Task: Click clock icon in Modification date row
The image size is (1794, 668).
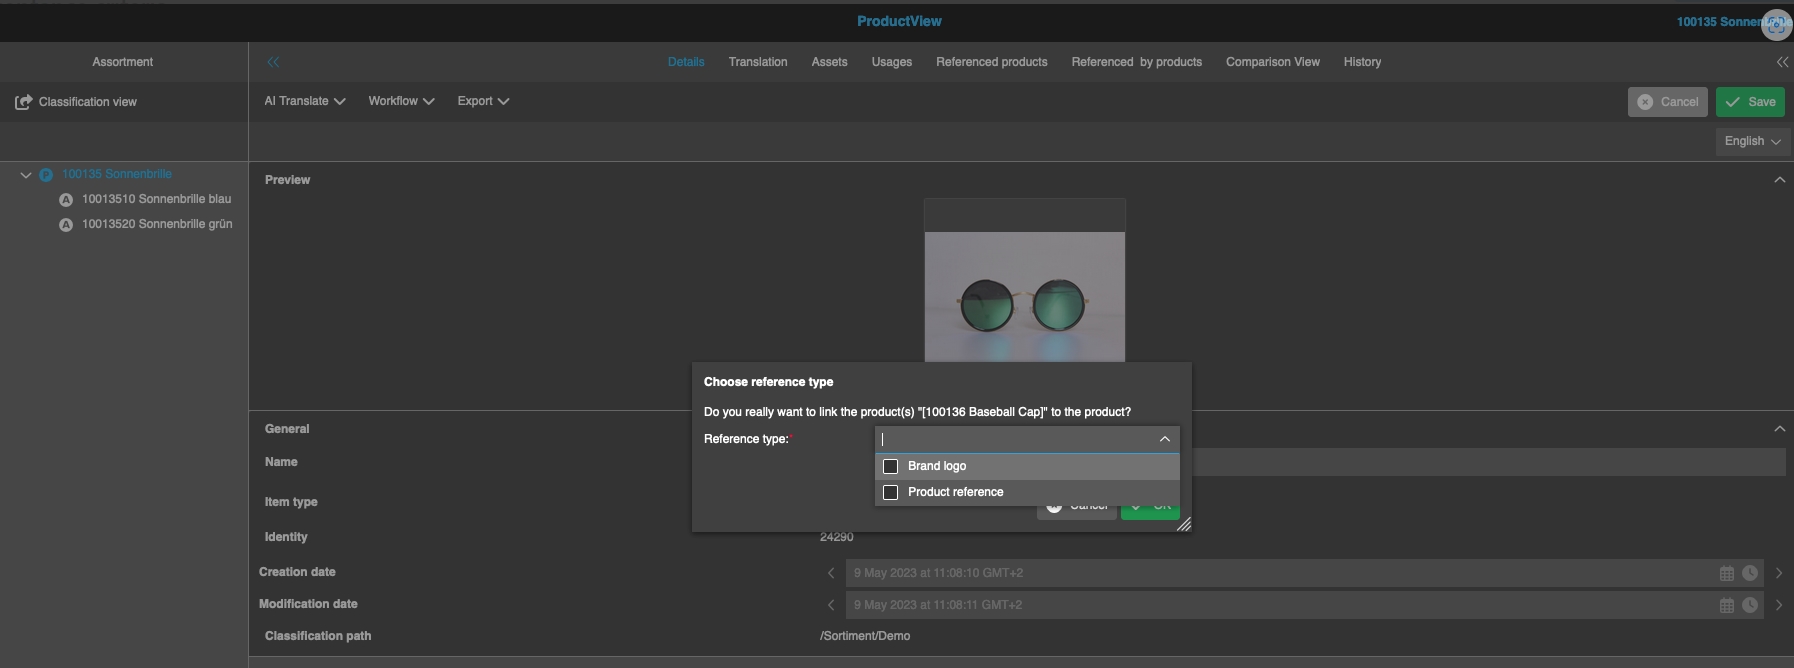Action: [x=1750, y=605]
